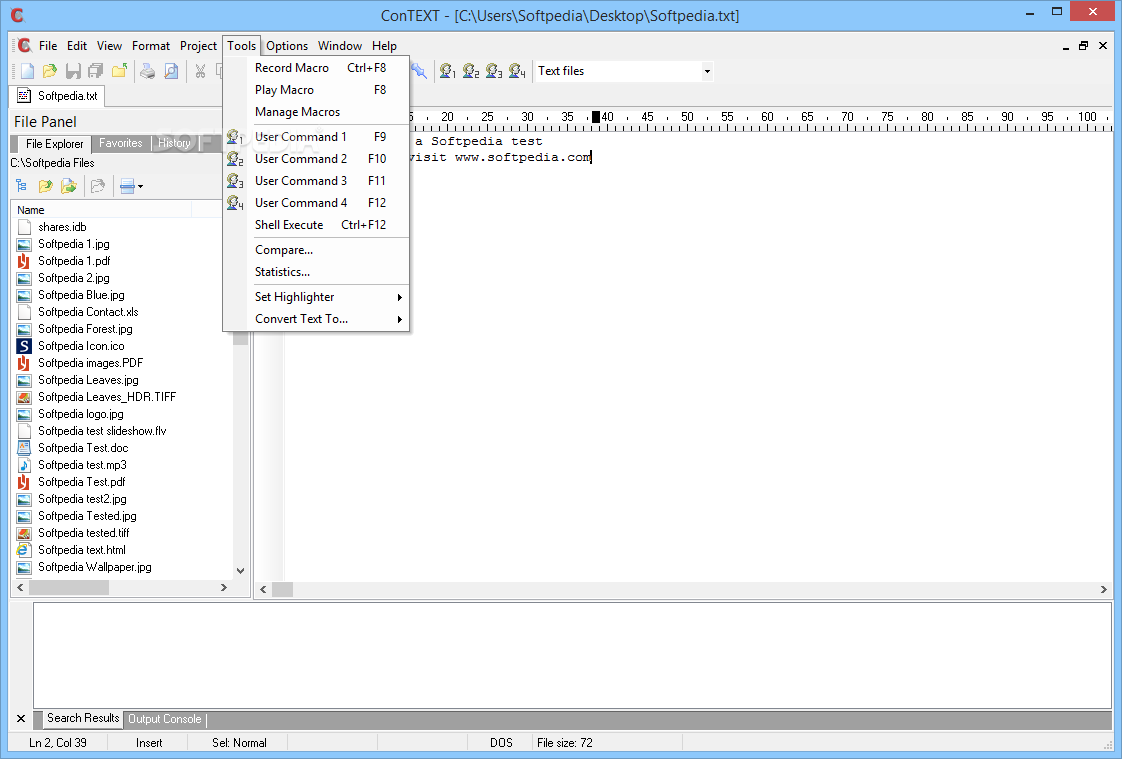Image resolution: width=1122 pixels, height=759 pixels.
Task: Switch to the History tab
Action: 174,143
